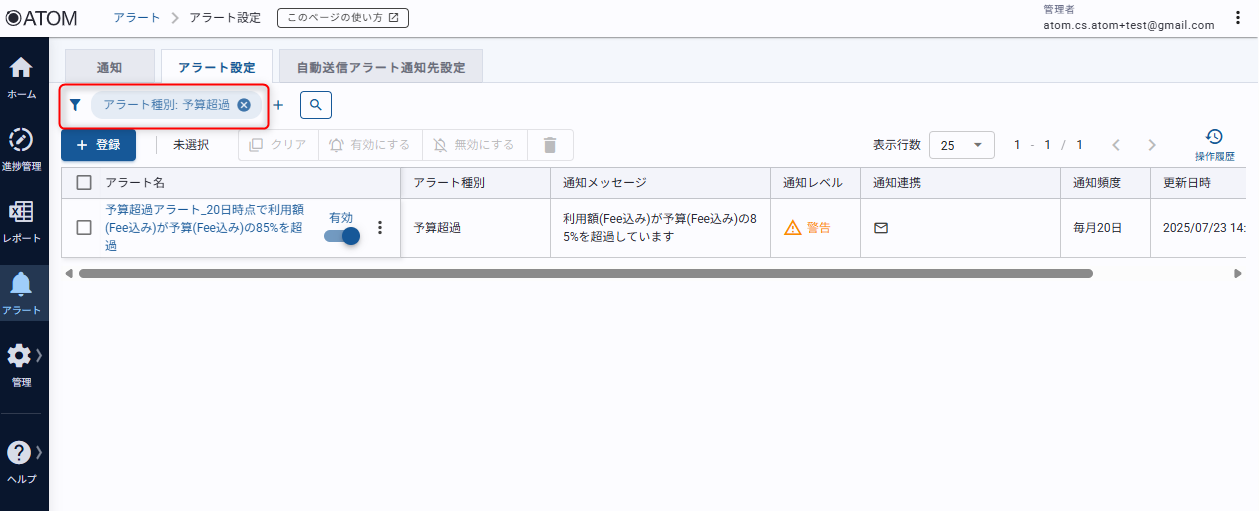This screenshot has width=1259, height=511.
Task: Open the alert row's three-dot menu
Action: point(379,227)
